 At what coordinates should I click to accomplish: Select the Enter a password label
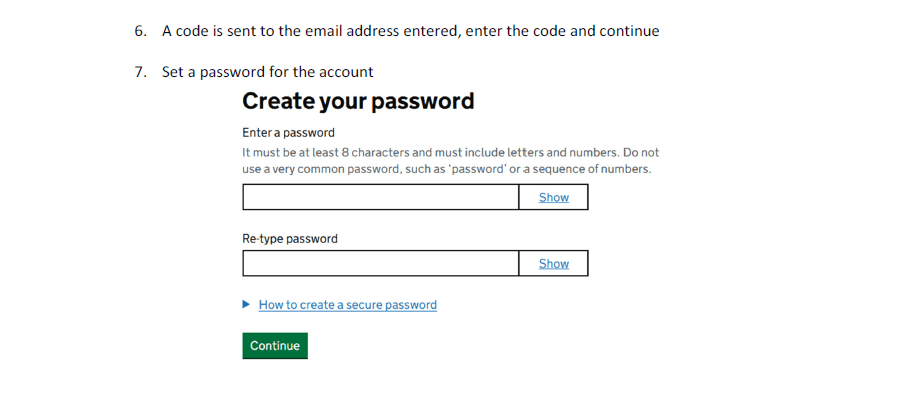click(x=288, y=132)
